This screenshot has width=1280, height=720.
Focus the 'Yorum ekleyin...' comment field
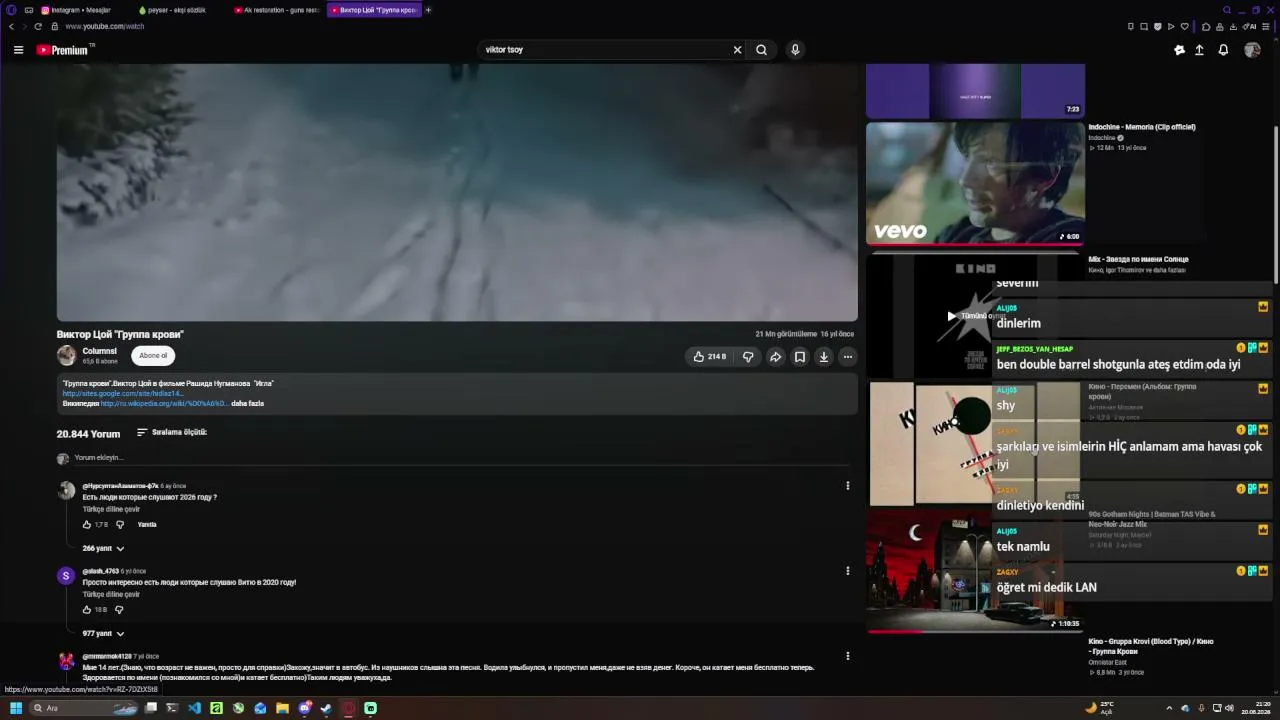click(x=460, y=458)
